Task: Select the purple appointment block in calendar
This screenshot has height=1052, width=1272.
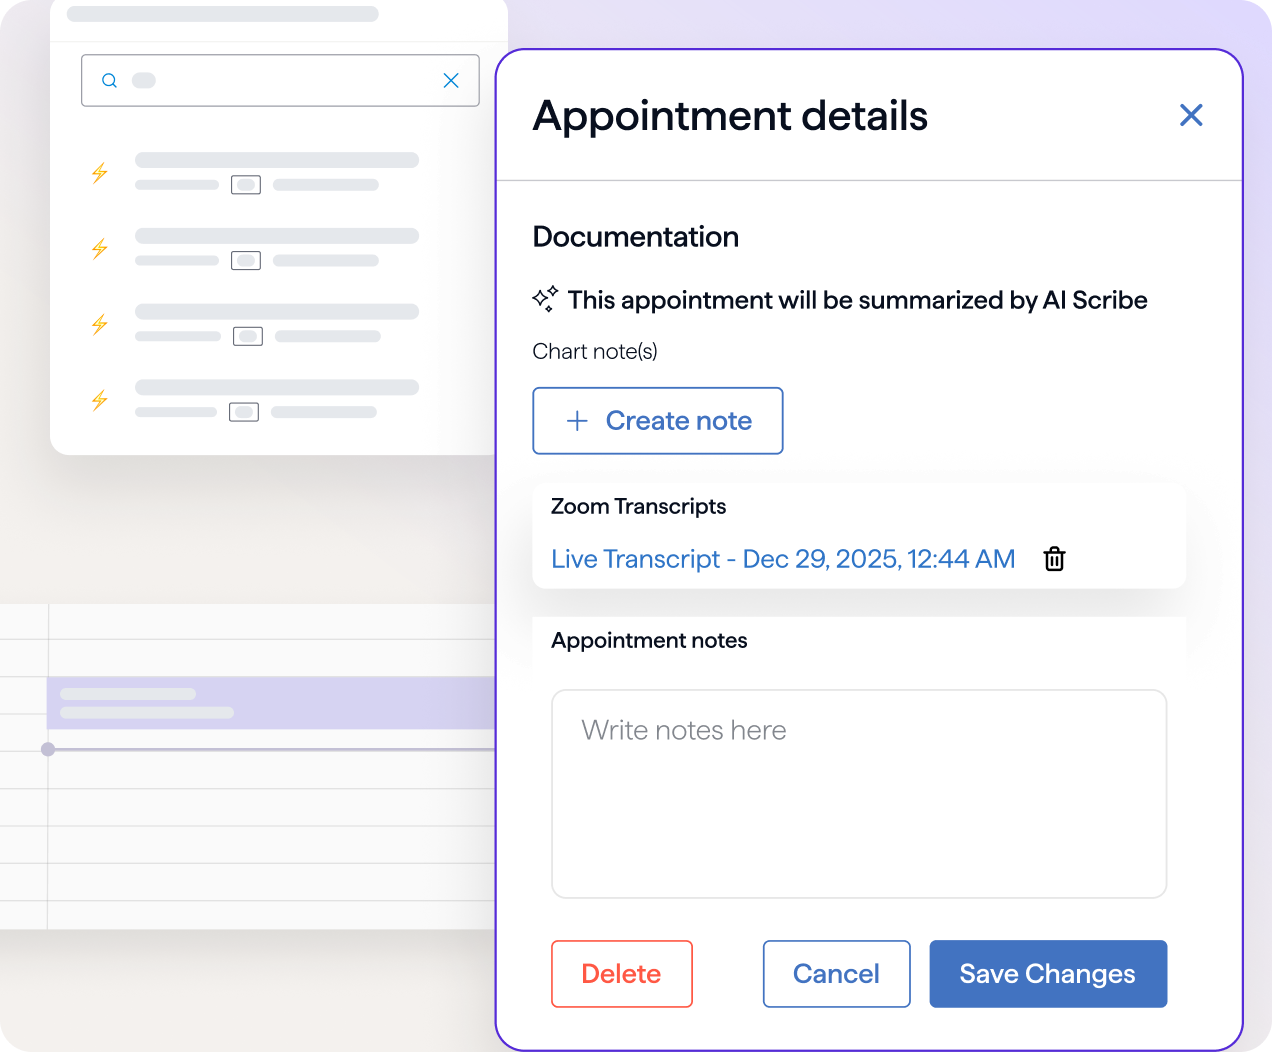Action: coord(271,703)
